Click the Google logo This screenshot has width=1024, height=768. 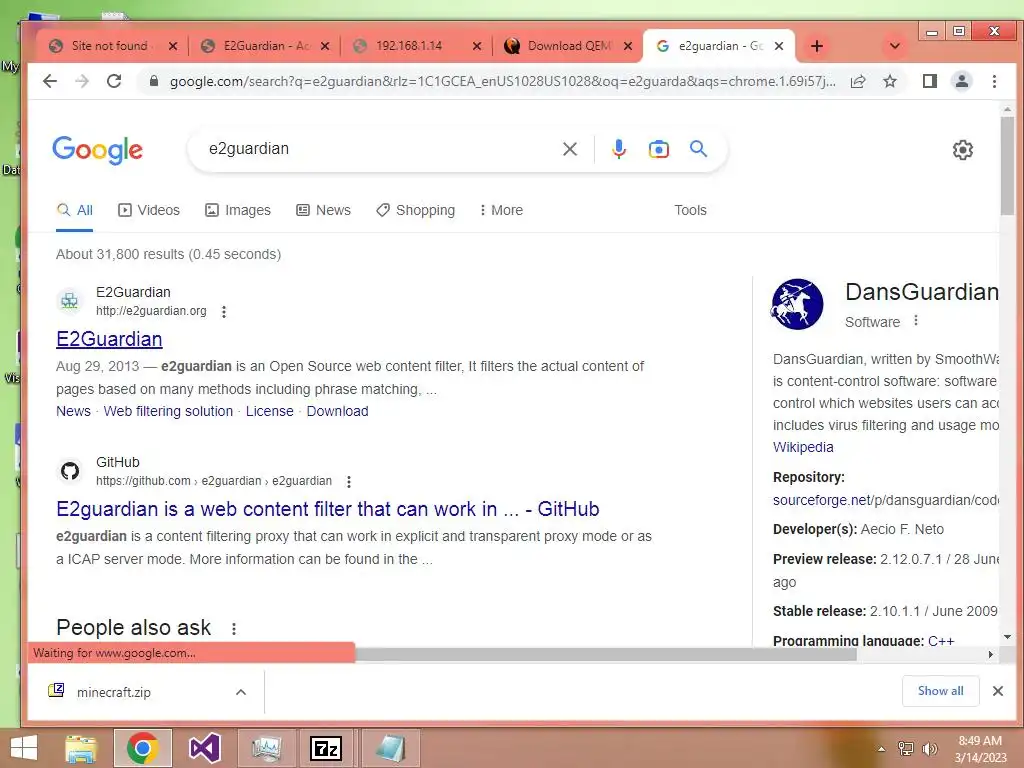point(97,150)
